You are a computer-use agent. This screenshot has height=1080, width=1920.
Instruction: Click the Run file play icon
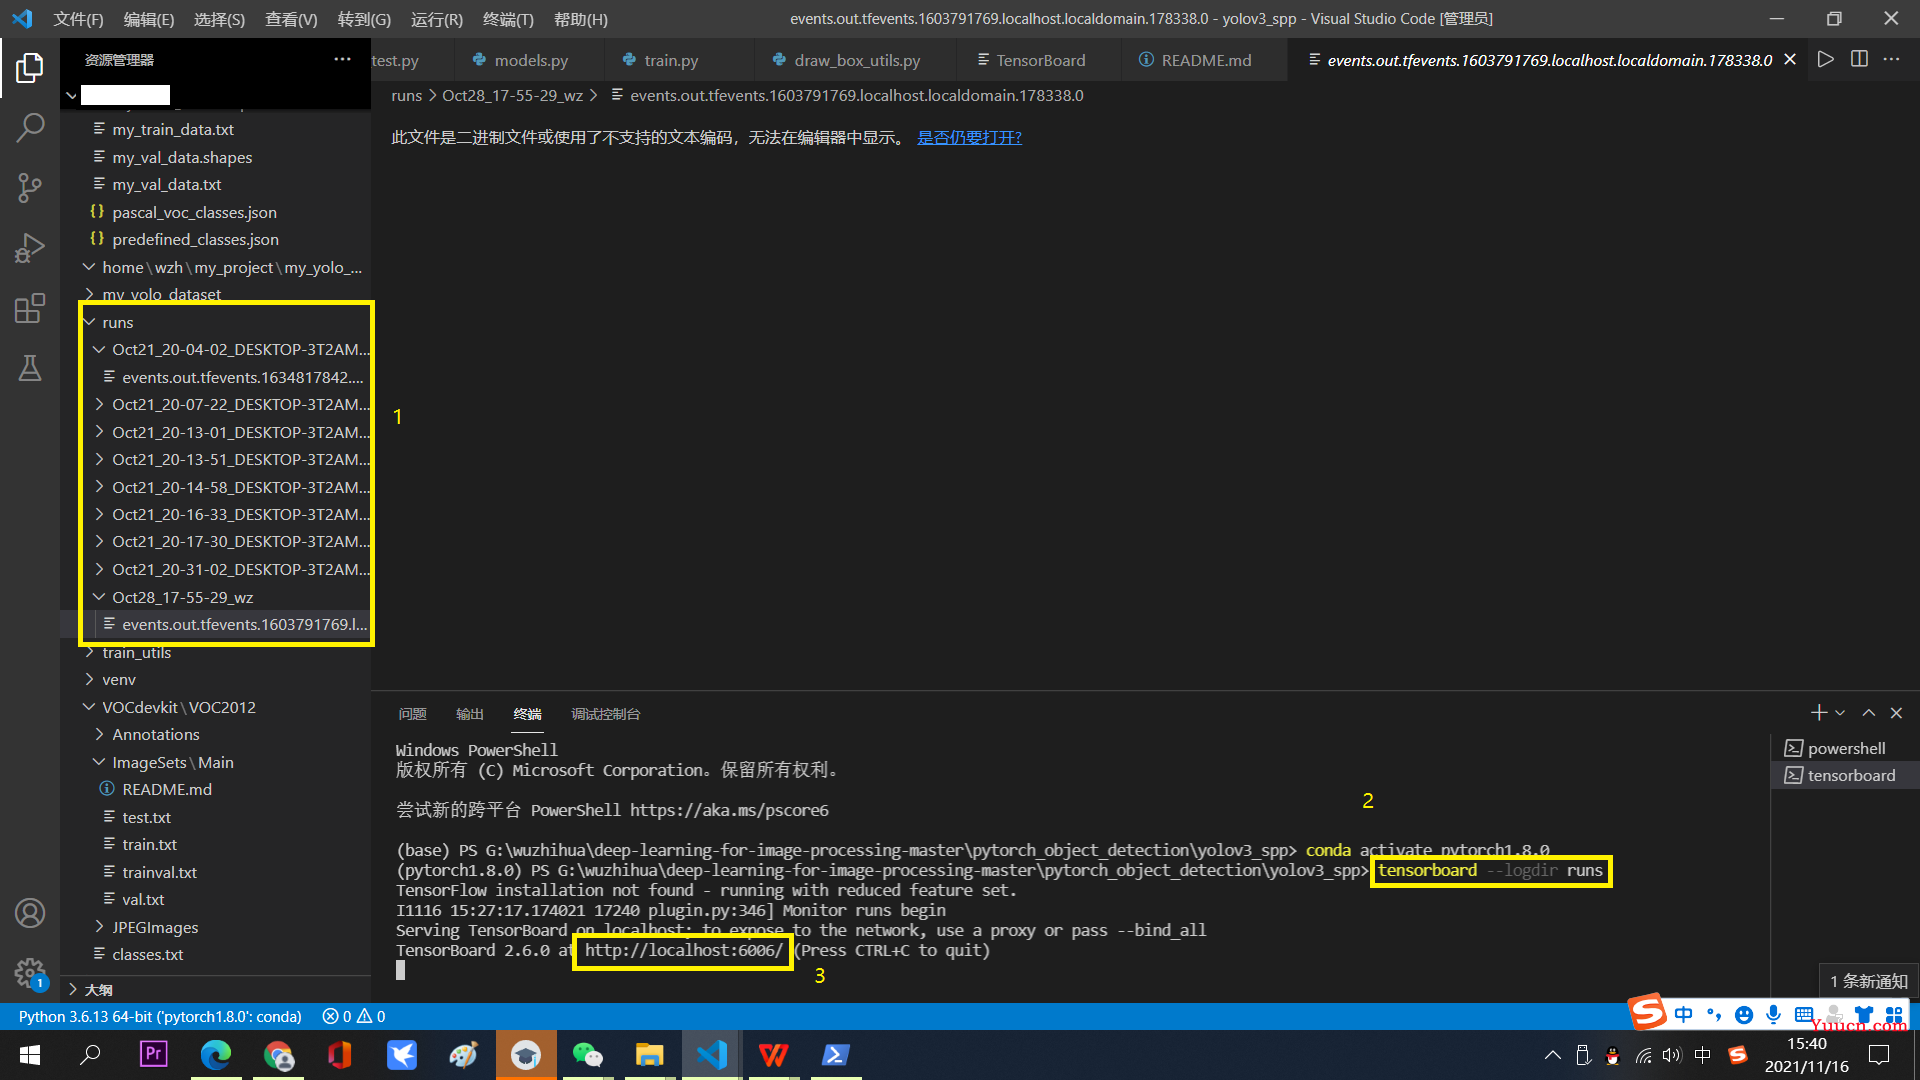1825,60
